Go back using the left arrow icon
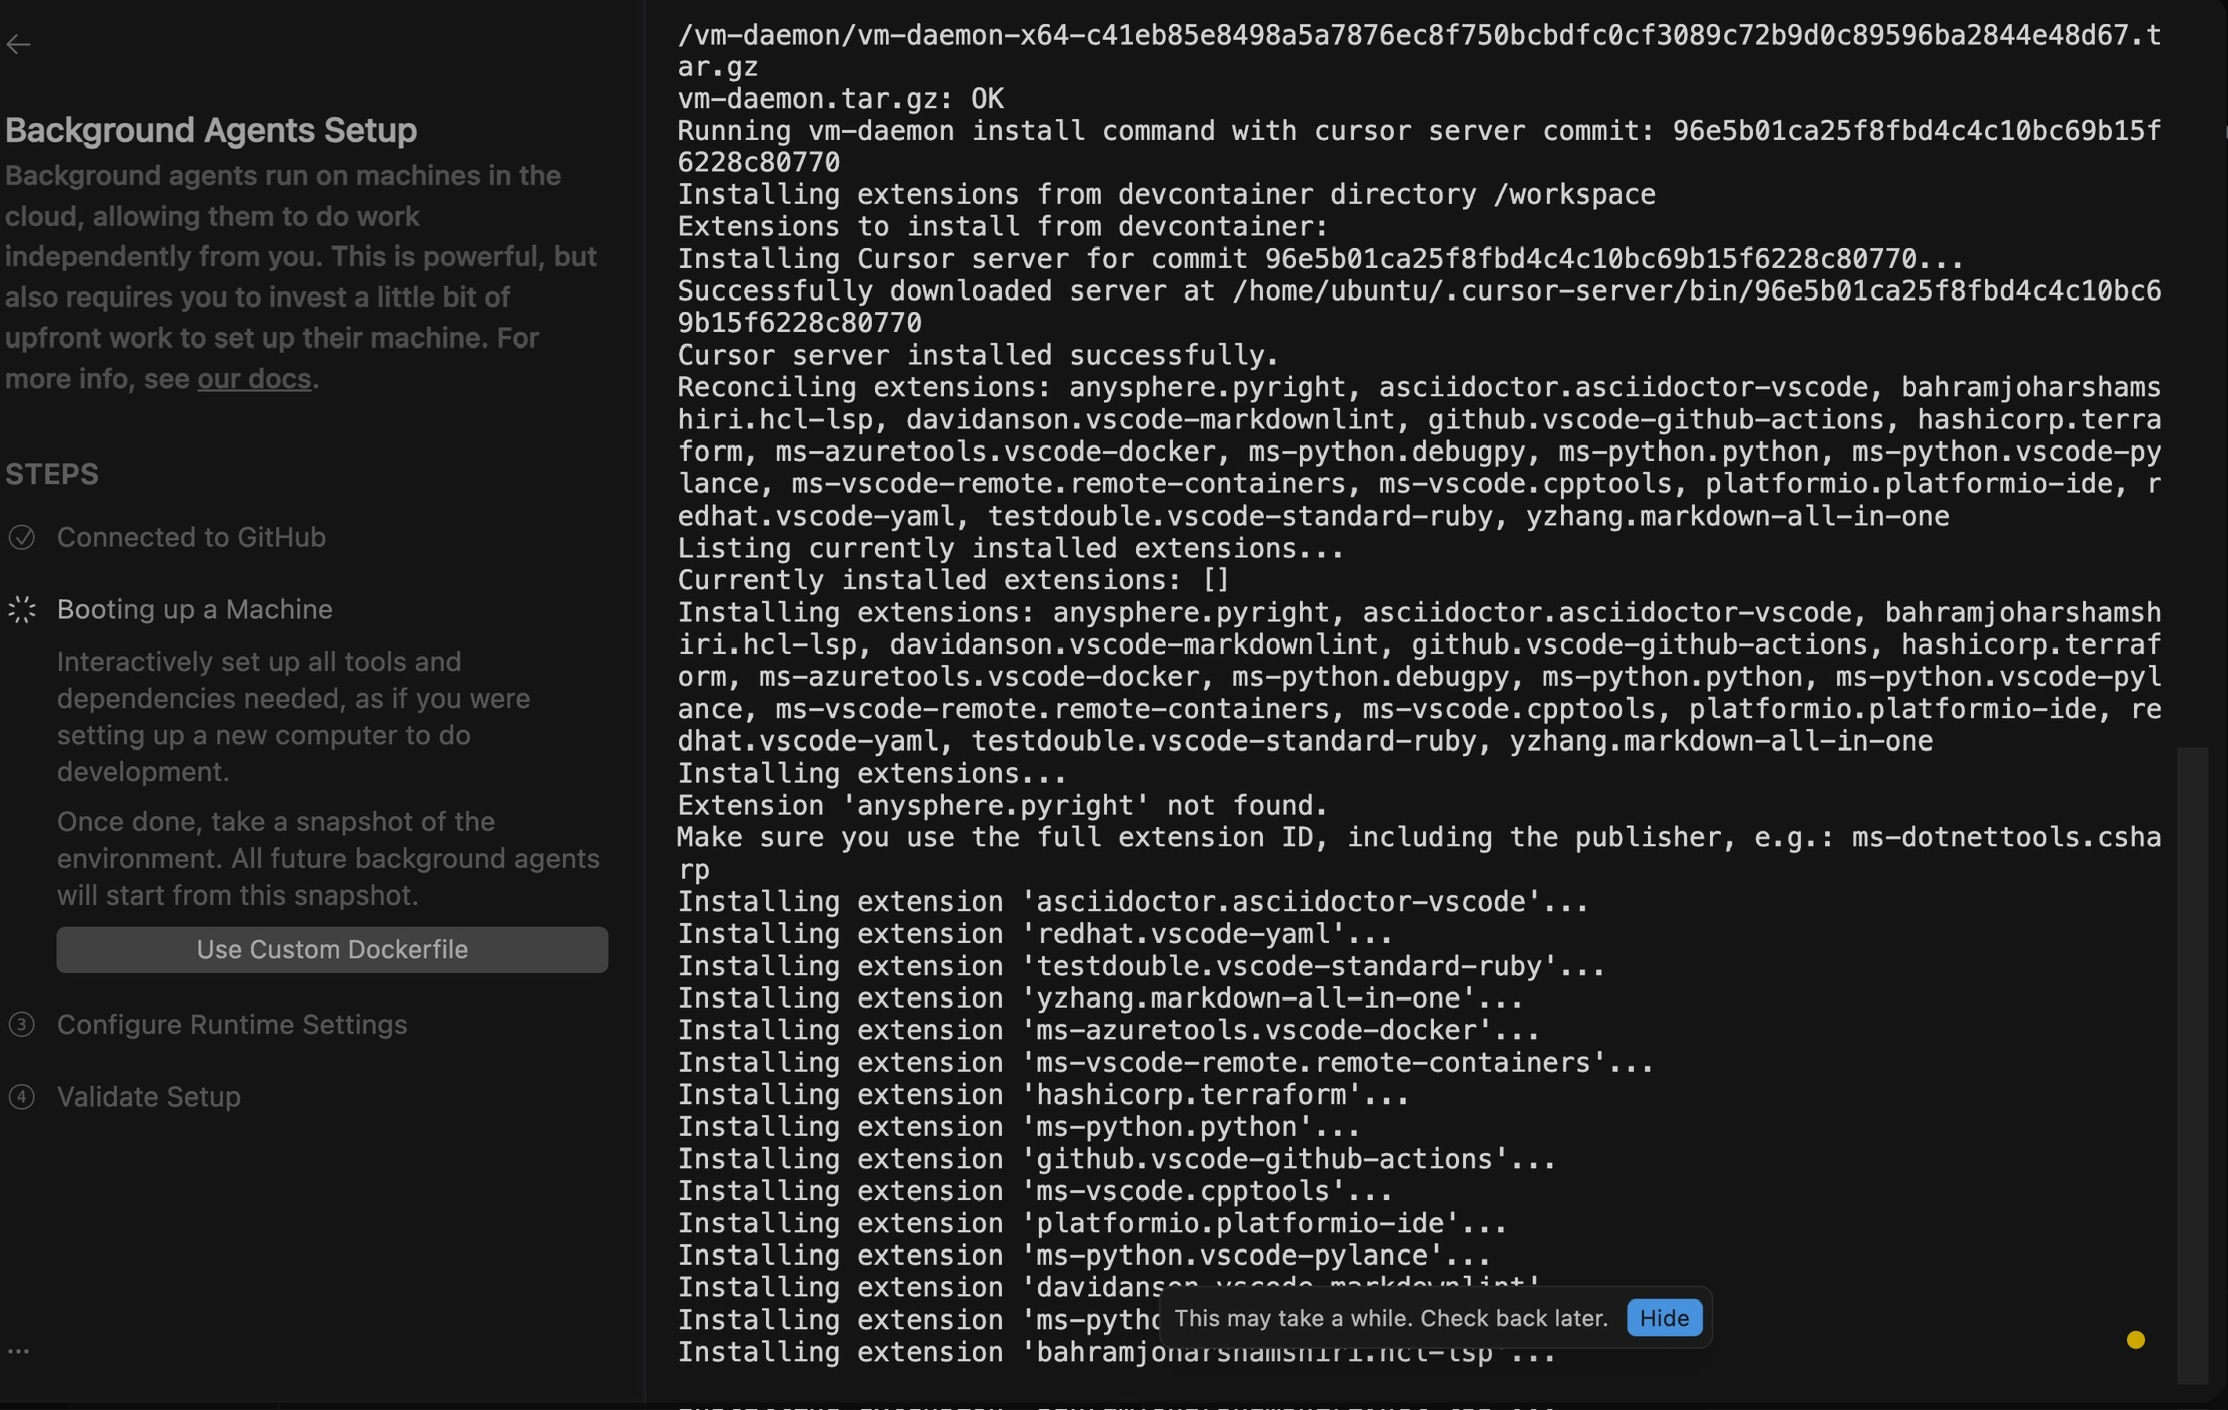 [x=18, y=44]
